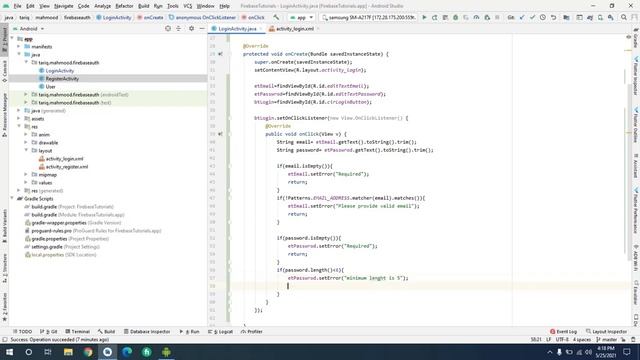Open the TODO tool window
The width and height of the screenshot is (640, 360).
22,331
